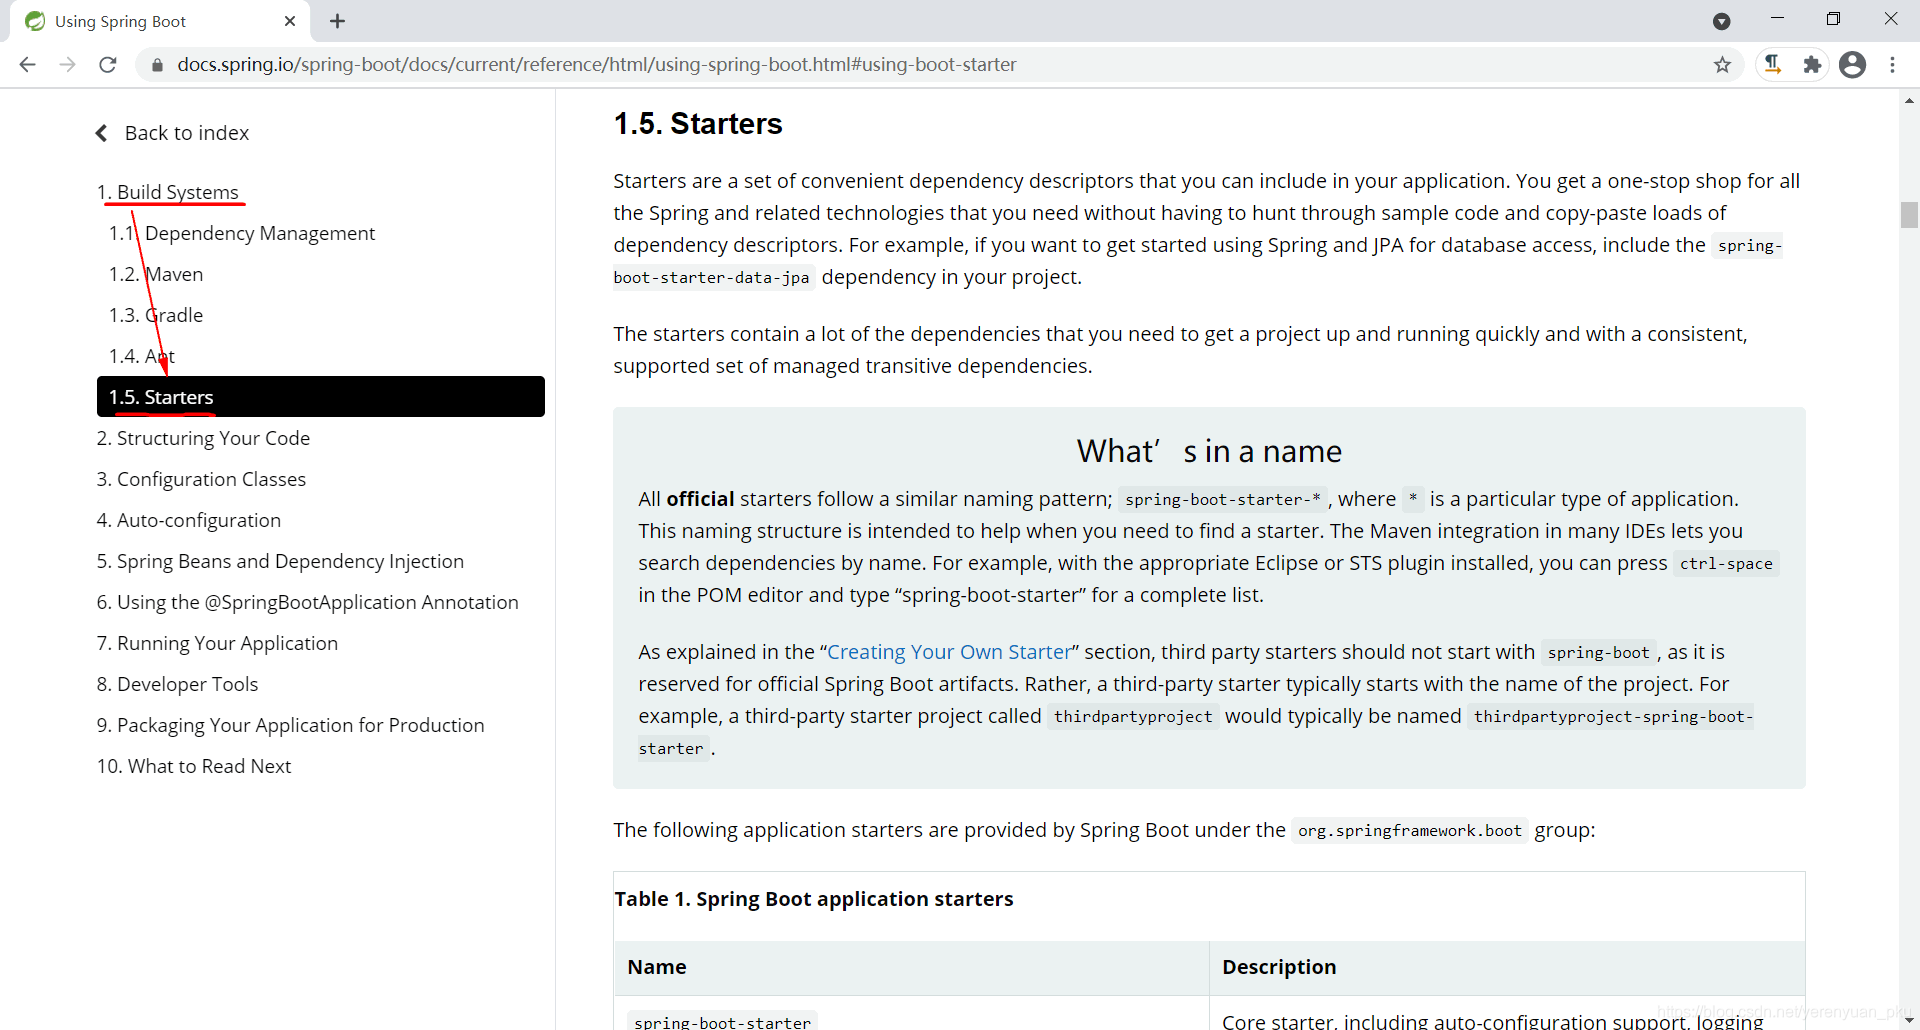Image resolution: width=1920 pixels, height=1030 pixels.
Task: Click the What's in a name heading
Action: (x=1209, y=451)
